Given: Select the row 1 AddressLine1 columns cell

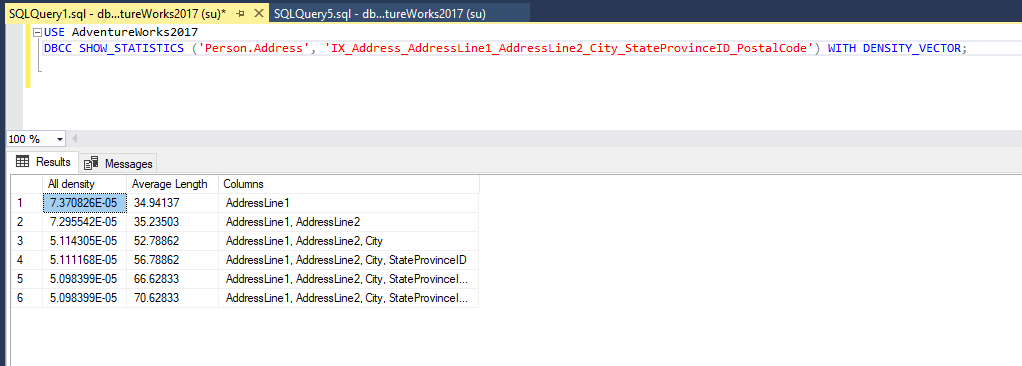Looking at the screenshot, I should 349,203.
